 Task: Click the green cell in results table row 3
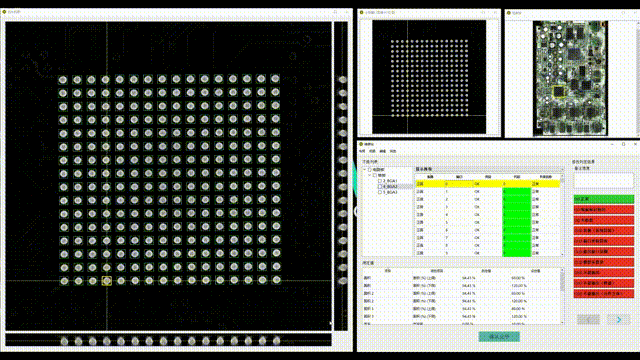pyautogui.click(x=517, y=207)
